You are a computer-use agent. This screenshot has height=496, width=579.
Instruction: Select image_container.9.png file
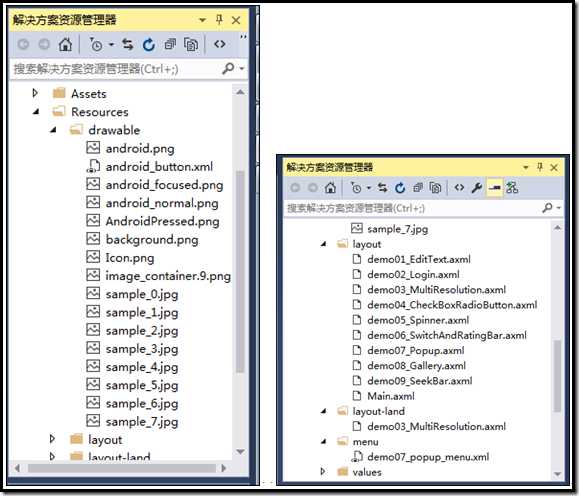168,276
